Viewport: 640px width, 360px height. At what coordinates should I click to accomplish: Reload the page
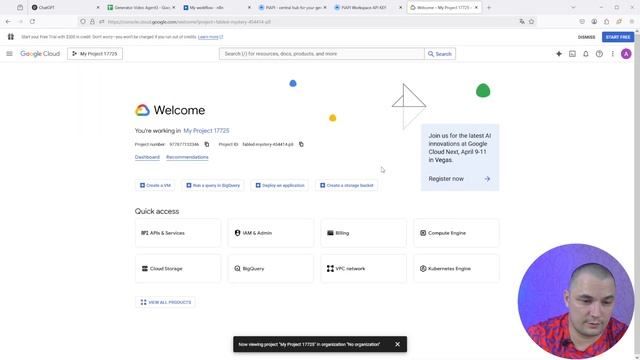tap(32, 22)
